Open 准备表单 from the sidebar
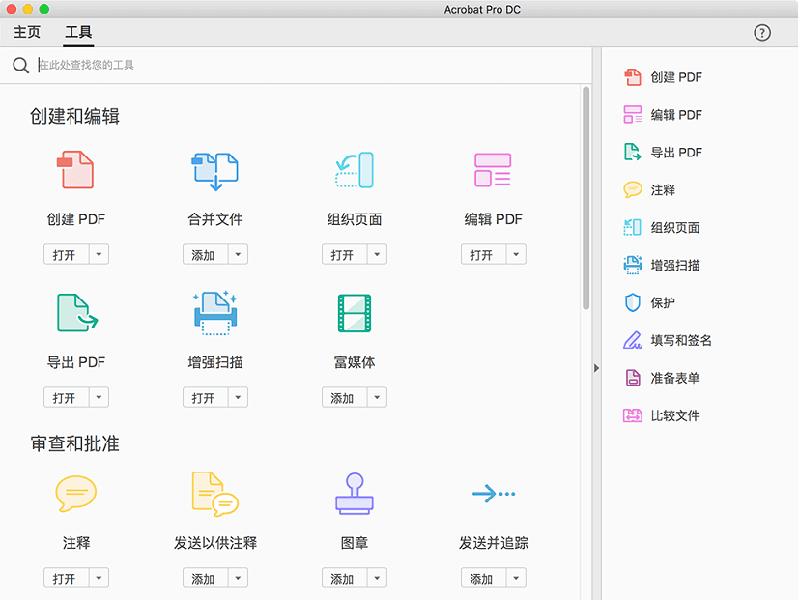 tap(668, 377)
